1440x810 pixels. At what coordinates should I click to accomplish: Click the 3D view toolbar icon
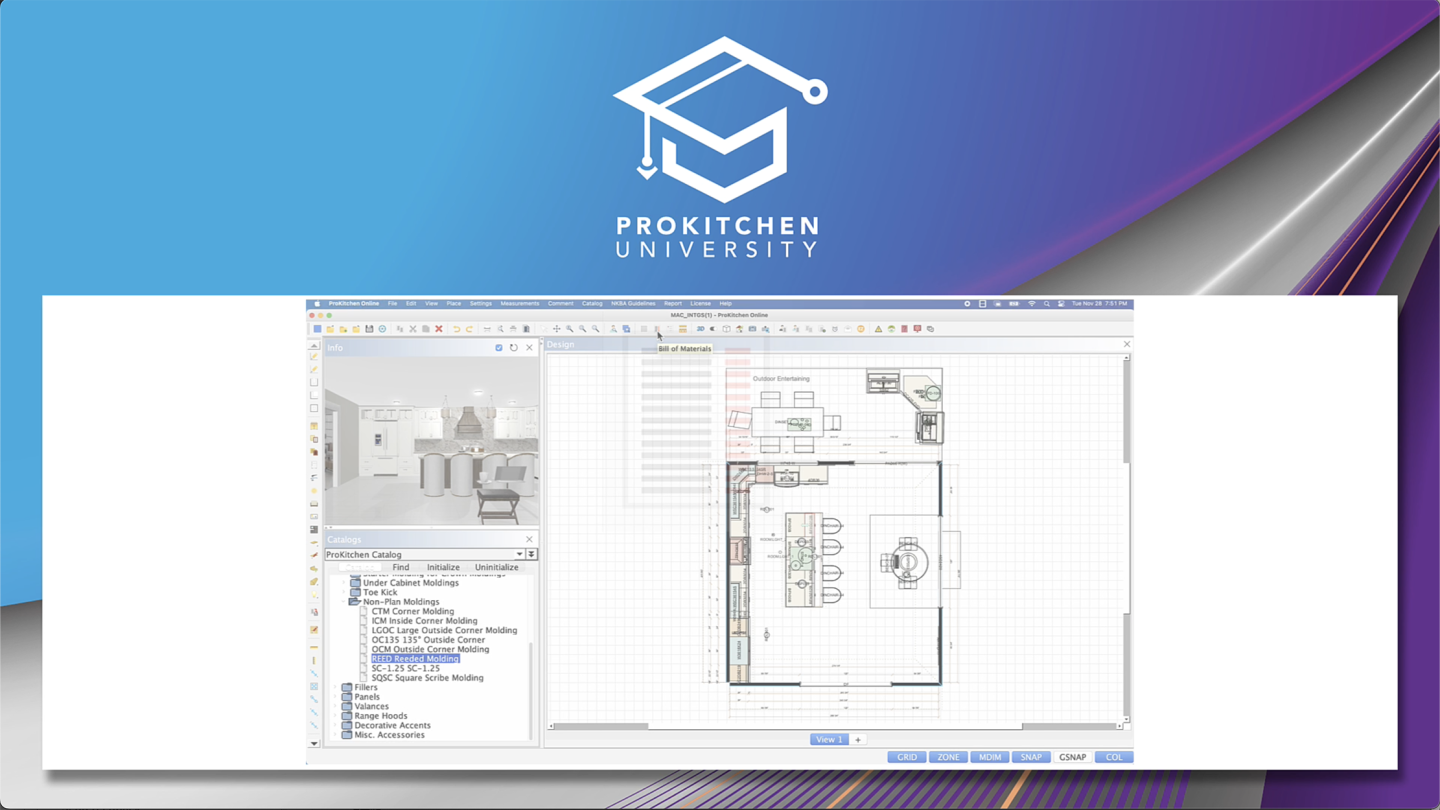point(700,329)
